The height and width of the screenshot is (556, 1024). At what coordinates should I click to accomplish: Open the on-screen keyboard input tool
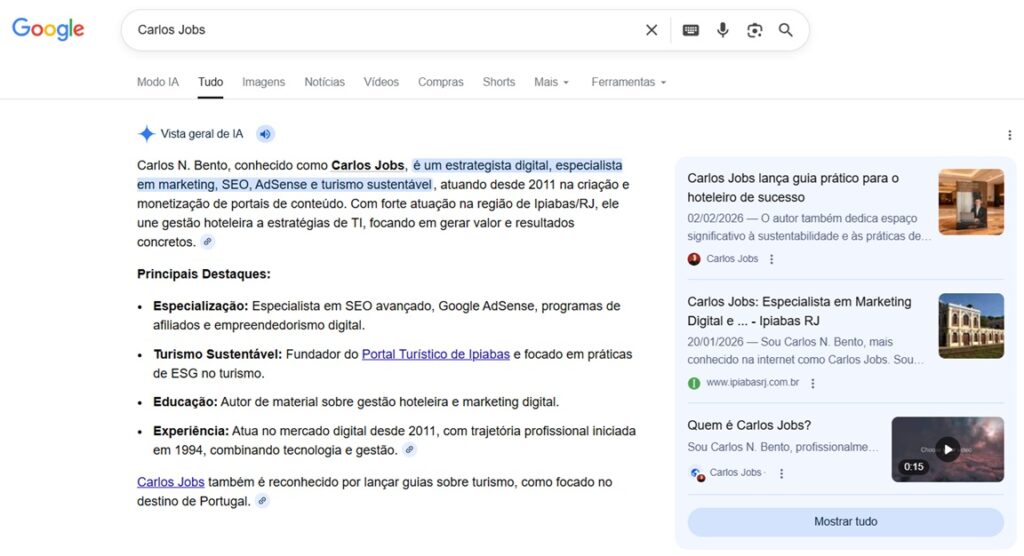[x=690, y=30]
